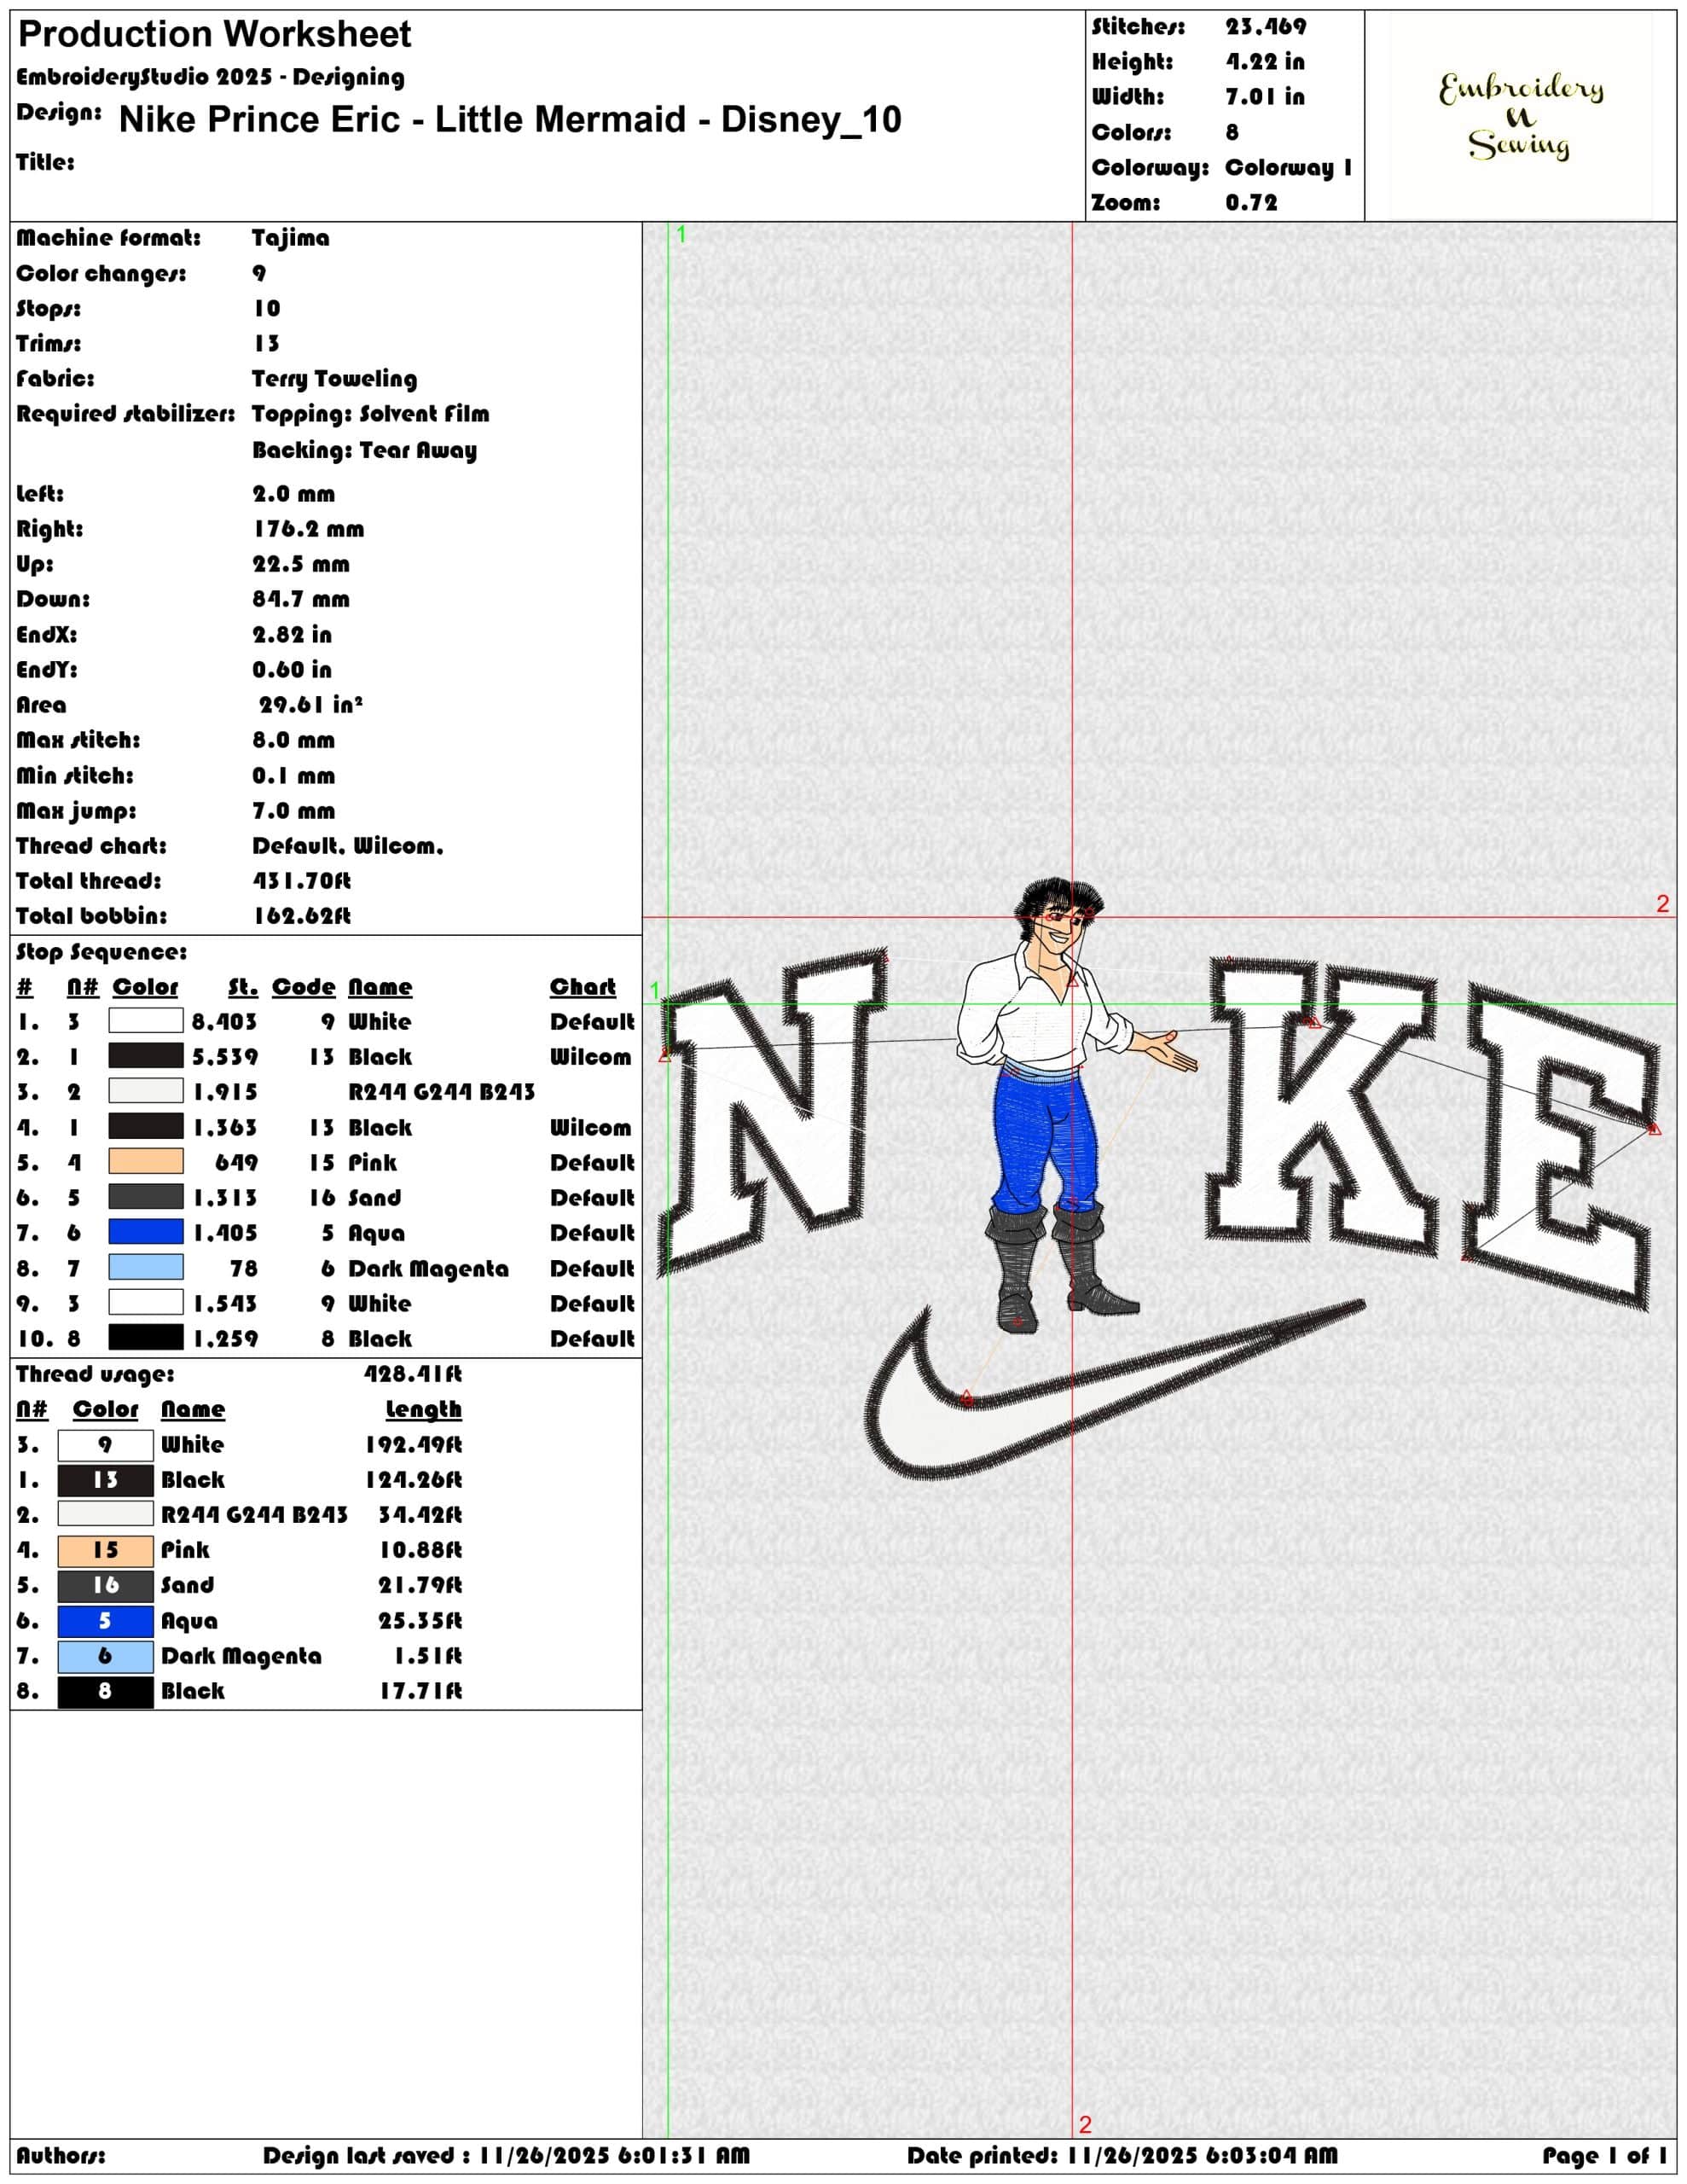The width and height of the screenshot is (1687, 2184).
Task: Click thread chart value 'Default, Wilcom,'
Action: click(x=348, y=846)
